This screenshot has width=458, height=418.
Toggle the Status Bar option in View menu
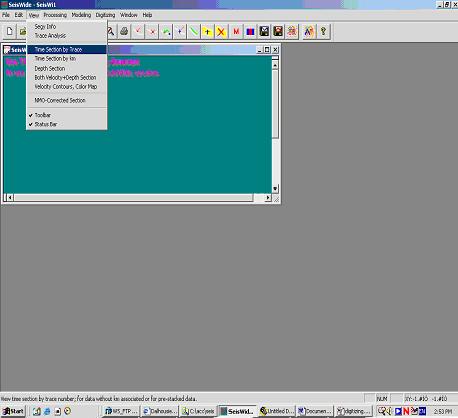(67, 124)
